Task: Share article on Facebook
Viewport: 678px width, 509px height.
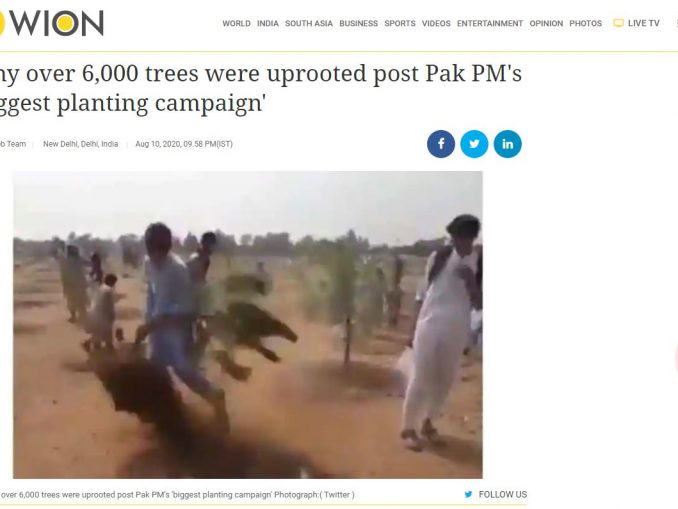Action: pos(441,144)
